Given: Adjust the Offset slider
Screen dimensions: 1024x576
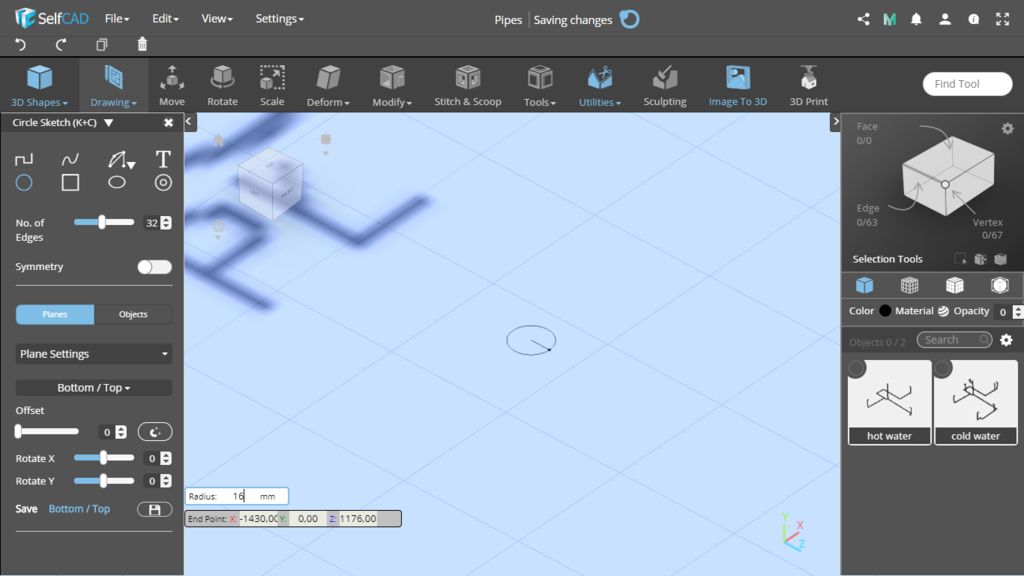Looking at the screenshot, I should (47, 432).
